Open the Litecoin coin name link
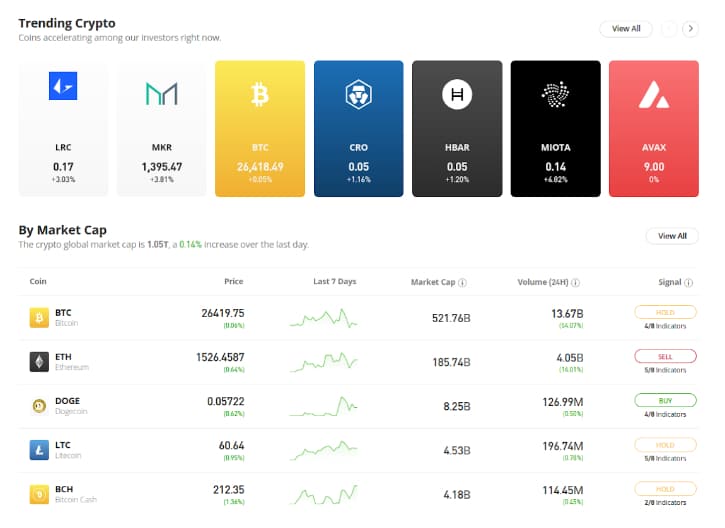Screen dimensions: 725x528 coord(68,455)
